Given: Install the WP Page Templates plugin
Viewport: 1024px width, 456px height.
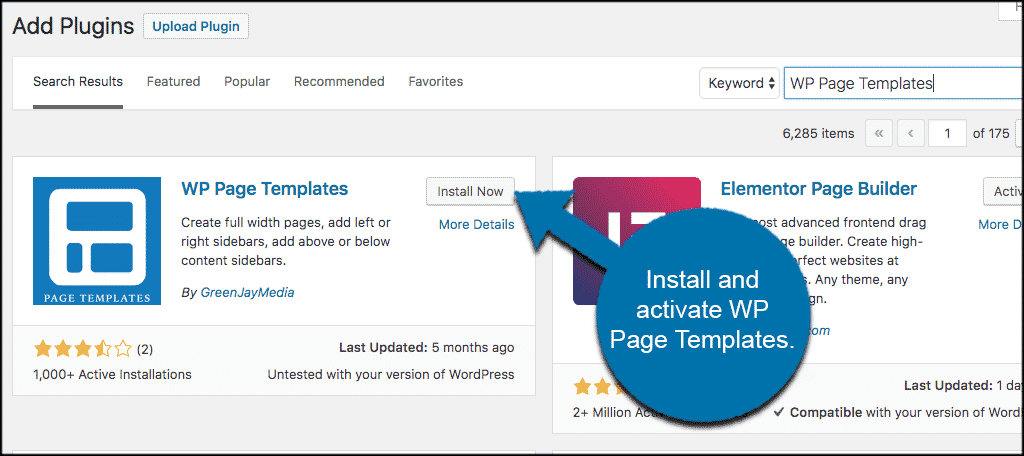Looking at the screenshot, I should pyautogui.click(x=470, y=191).
